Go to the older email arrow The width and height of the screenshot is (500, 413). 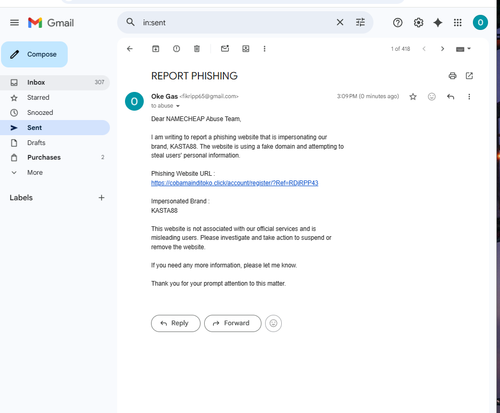[x=442, y=49]
